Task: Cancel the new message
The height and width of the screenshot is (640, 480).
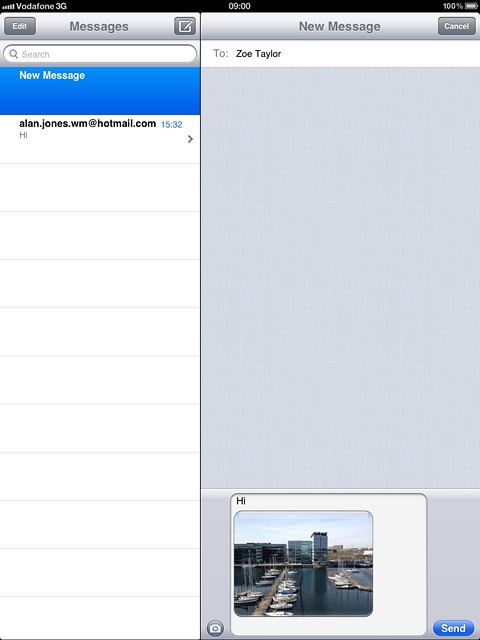Action: [x=456, y=26]
